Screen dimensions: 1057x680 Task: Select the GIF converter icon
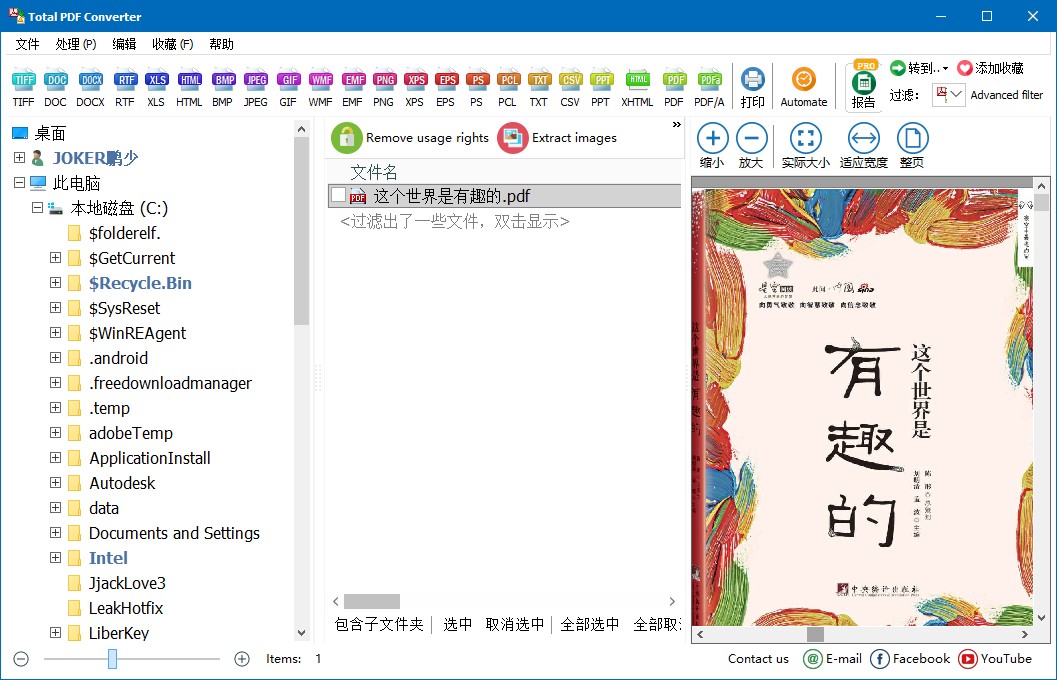pos(288,88)
